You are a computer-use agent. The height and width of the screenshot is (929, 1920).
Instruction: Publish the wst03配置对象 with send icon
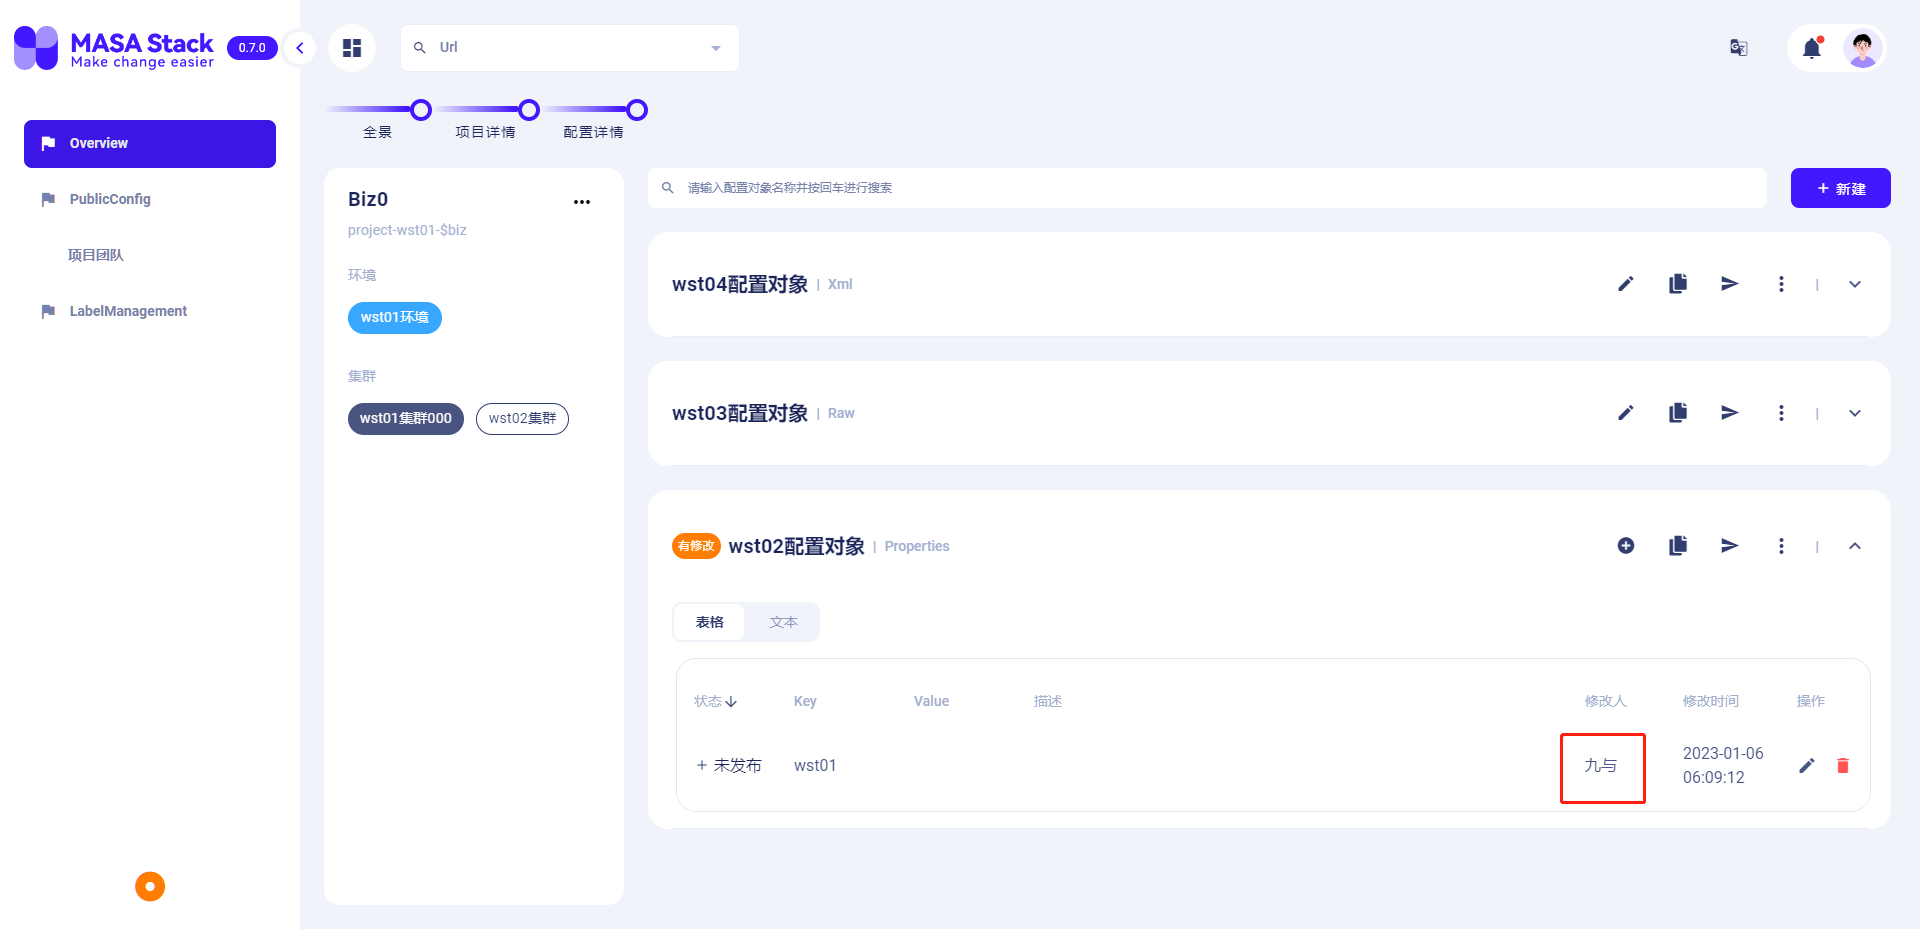pyautogui.click(x=1730, y=413)
